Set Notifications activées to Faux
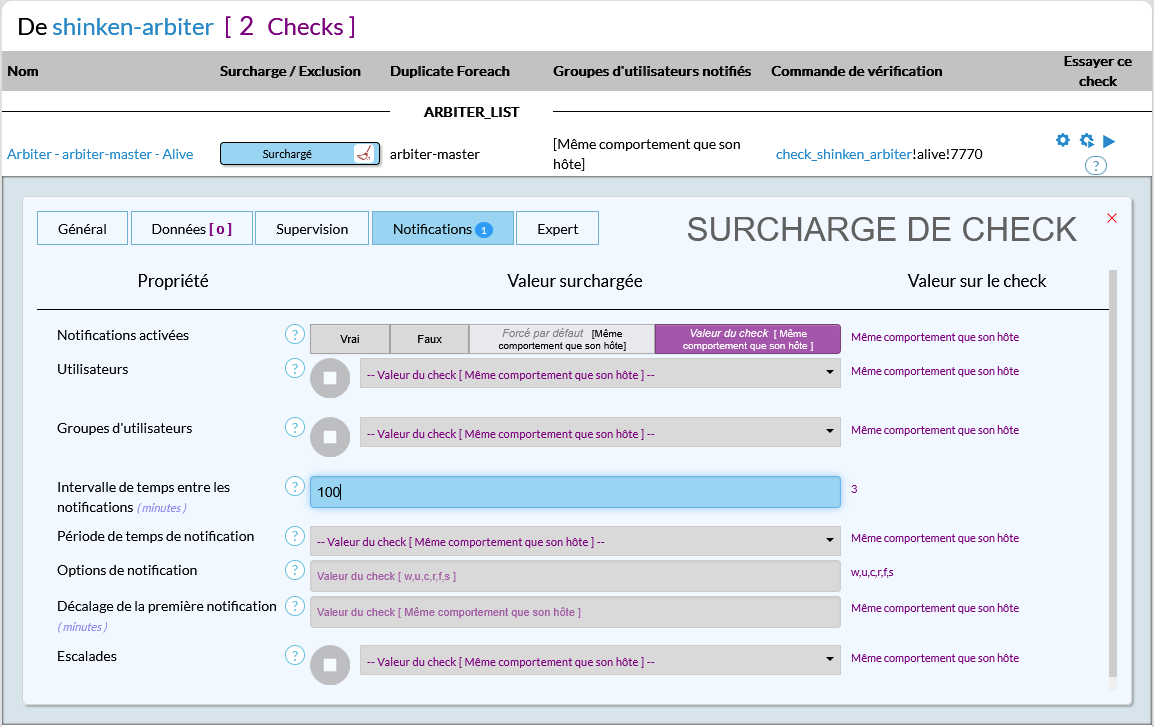 pyautogui.click(x=430, y=339)
